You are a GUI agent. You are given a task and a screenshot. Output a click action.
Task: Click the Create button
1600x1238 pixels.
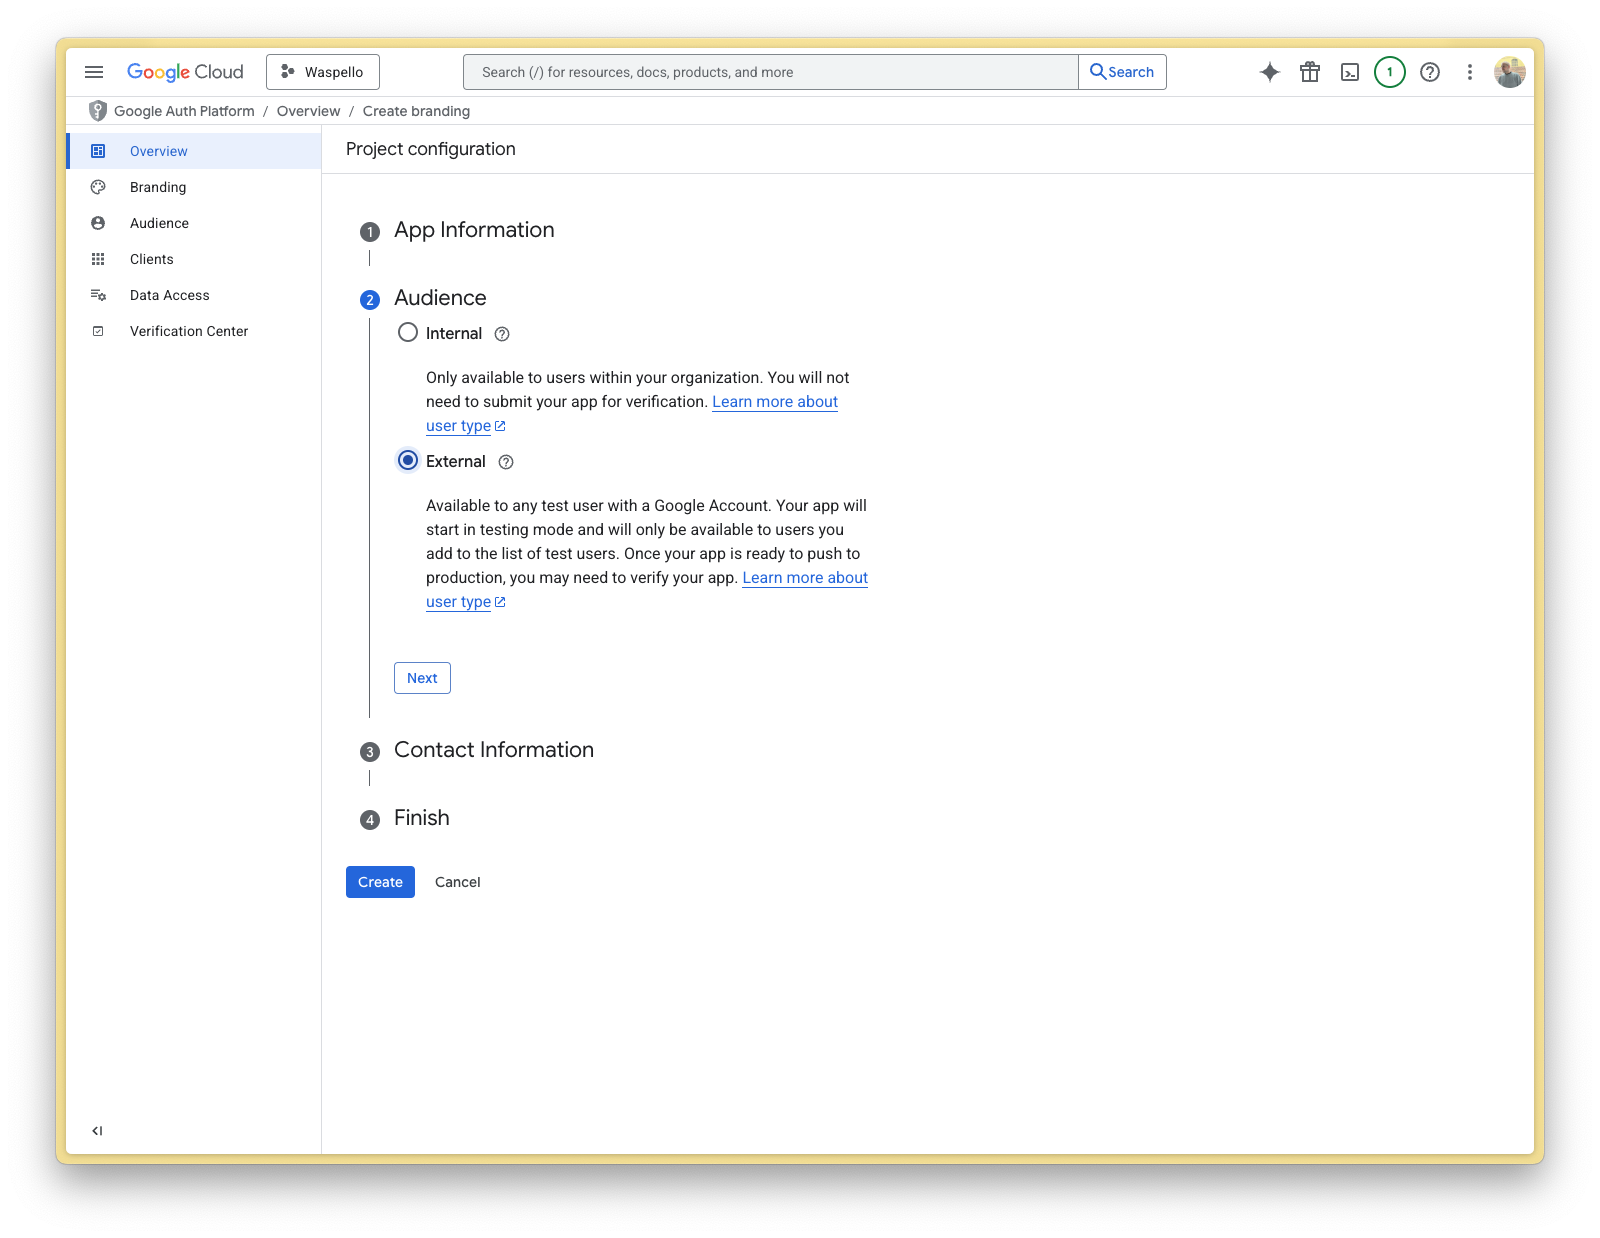[x=379, y=882]
